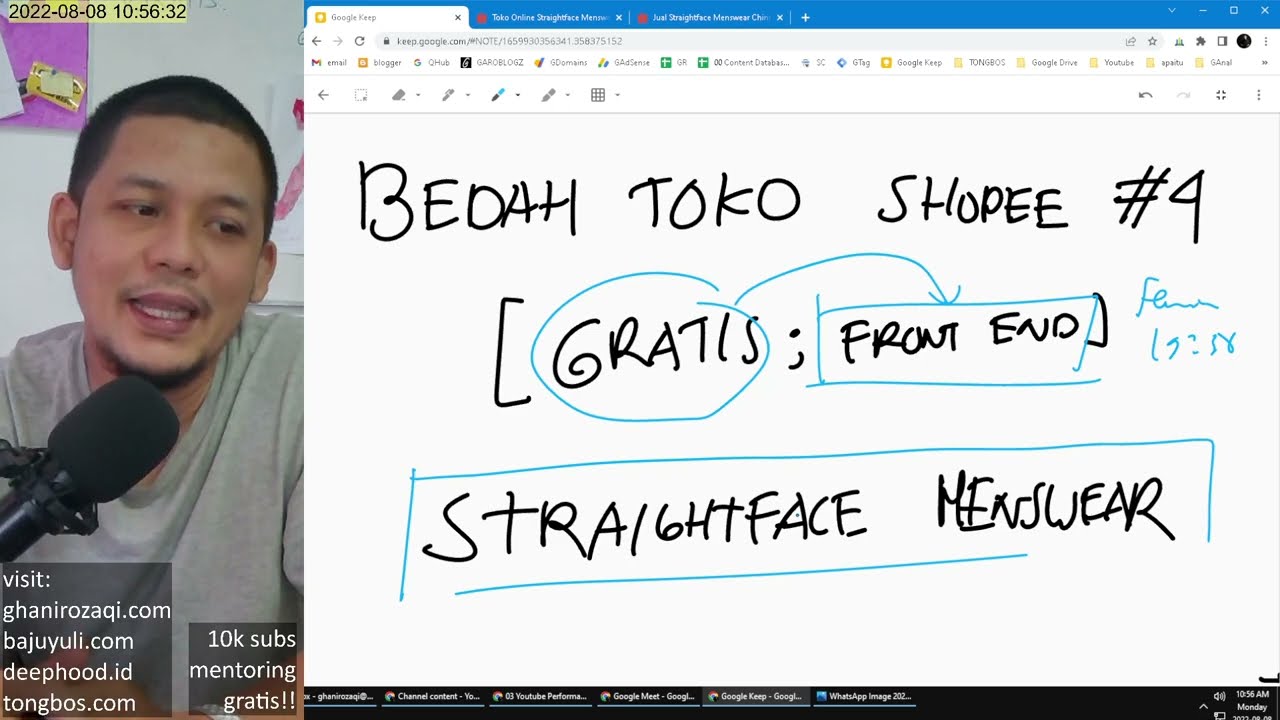Image resolution: width=1280 pixels, height=720 pixels.
Task: Close the Jual Straightface Menswear tab
Action: pos(779,17)
